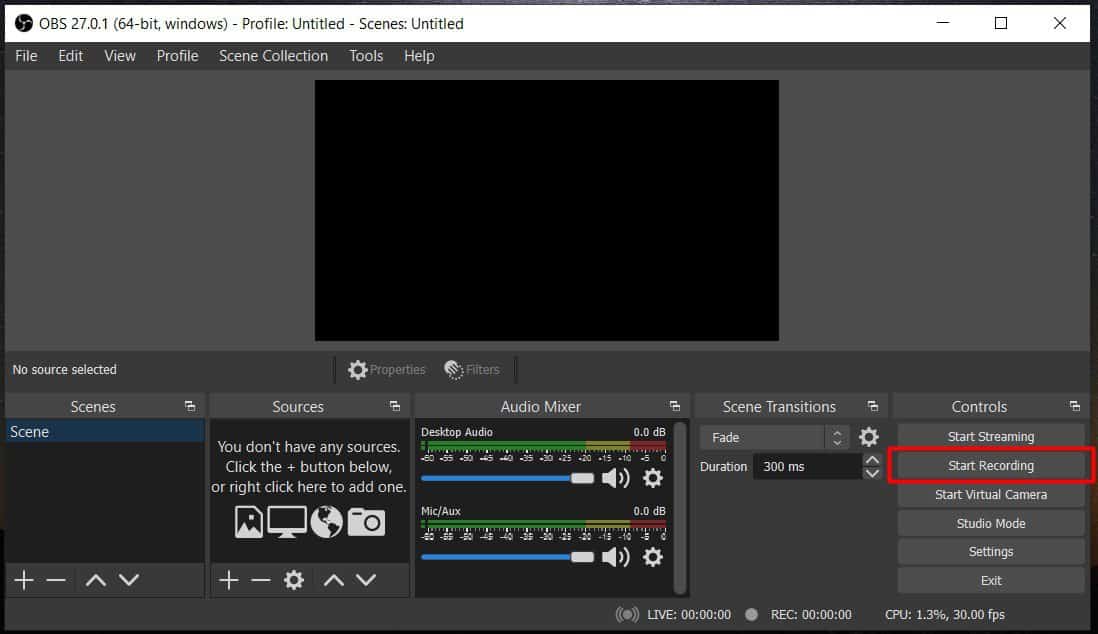Open Fade transition properties gear

point(868,437)
